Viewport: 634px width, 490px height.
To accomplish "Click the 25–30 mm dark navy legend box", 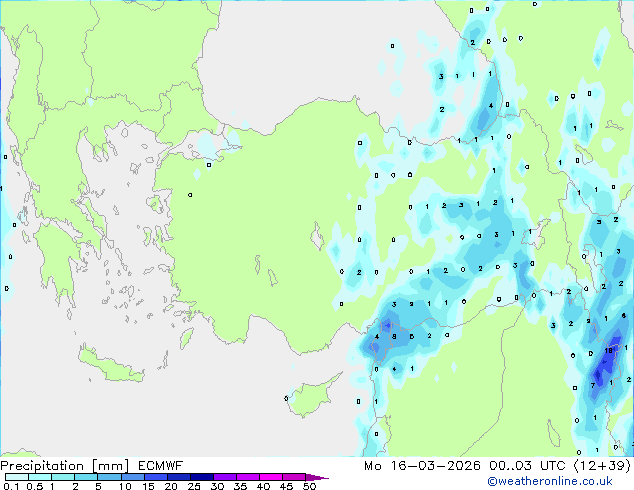I will (202, 477).
